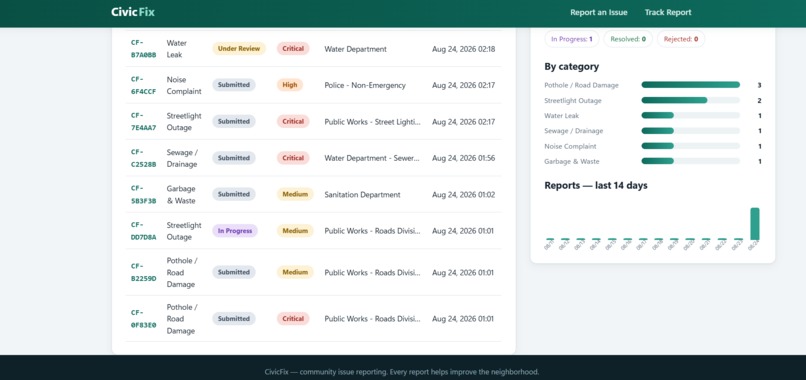
Task: Filter by the In Progress: 1 chip
Action: (x=572, y=39)
